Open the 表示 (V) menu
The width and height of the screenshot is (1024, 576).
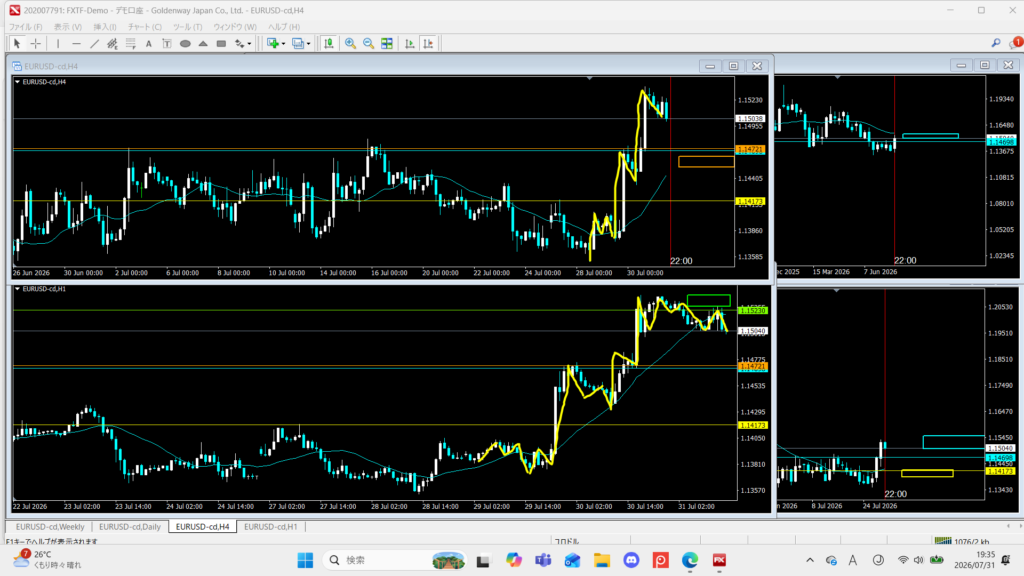click(x=68, y=27)
